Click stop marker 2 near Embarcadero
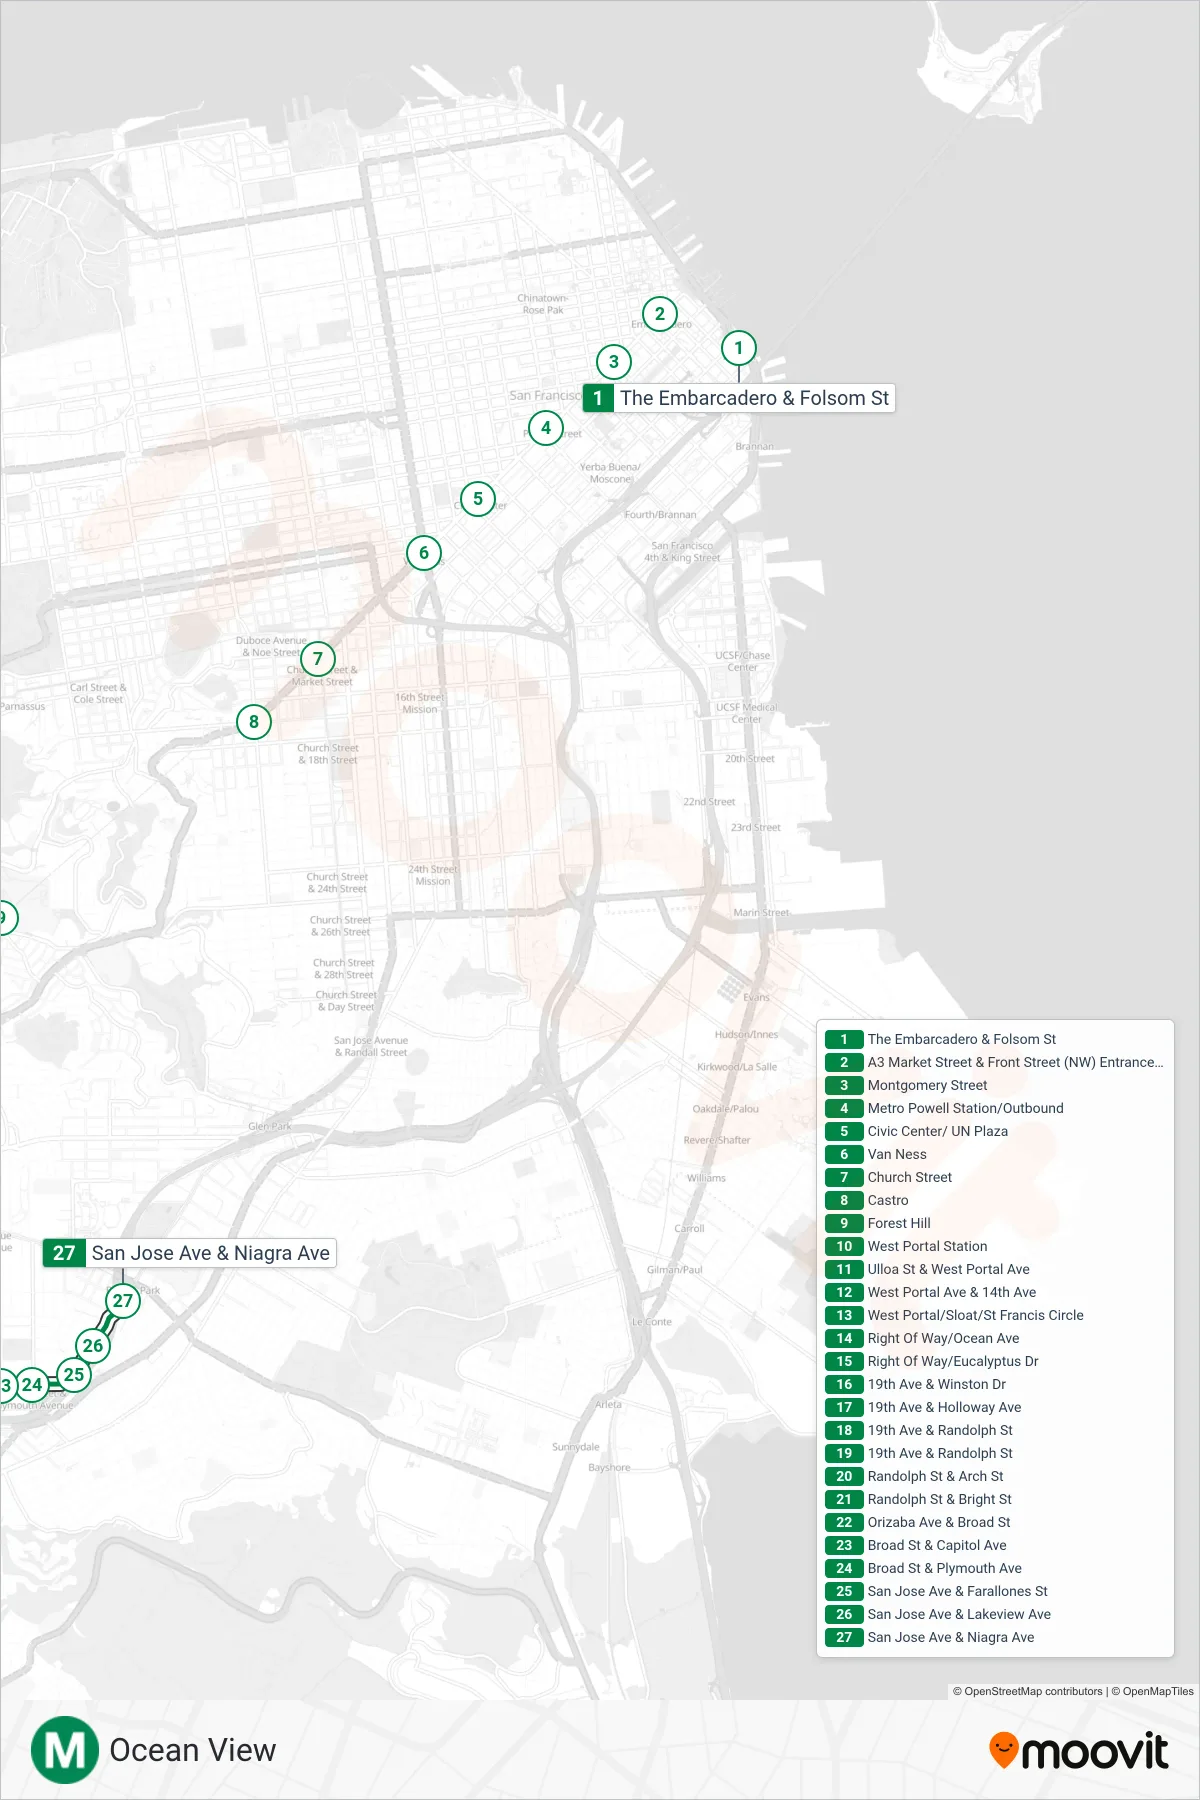The width and height of the screenshot is (1200, 1800). 660,314
